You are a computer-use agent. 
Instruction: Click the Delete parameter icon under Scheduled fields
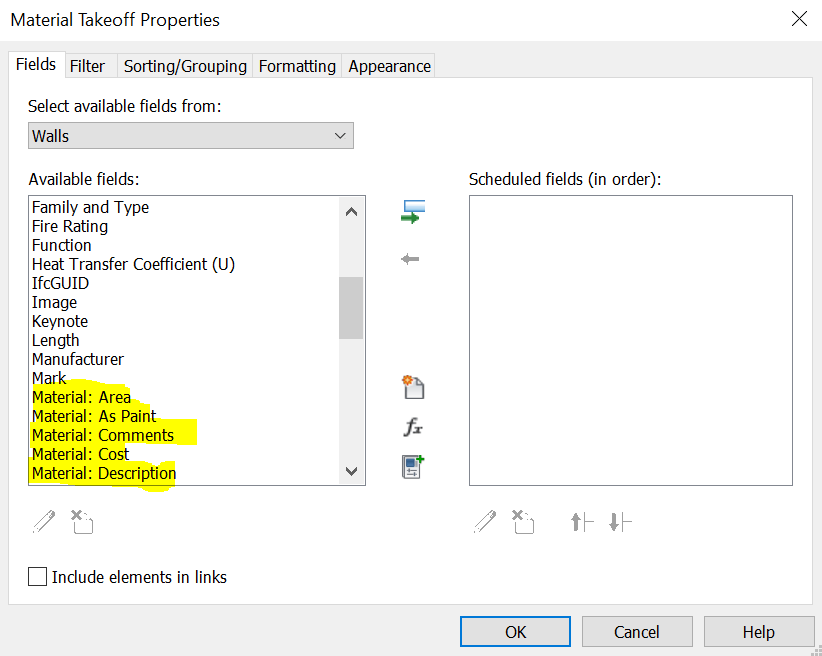pos(523,521)
